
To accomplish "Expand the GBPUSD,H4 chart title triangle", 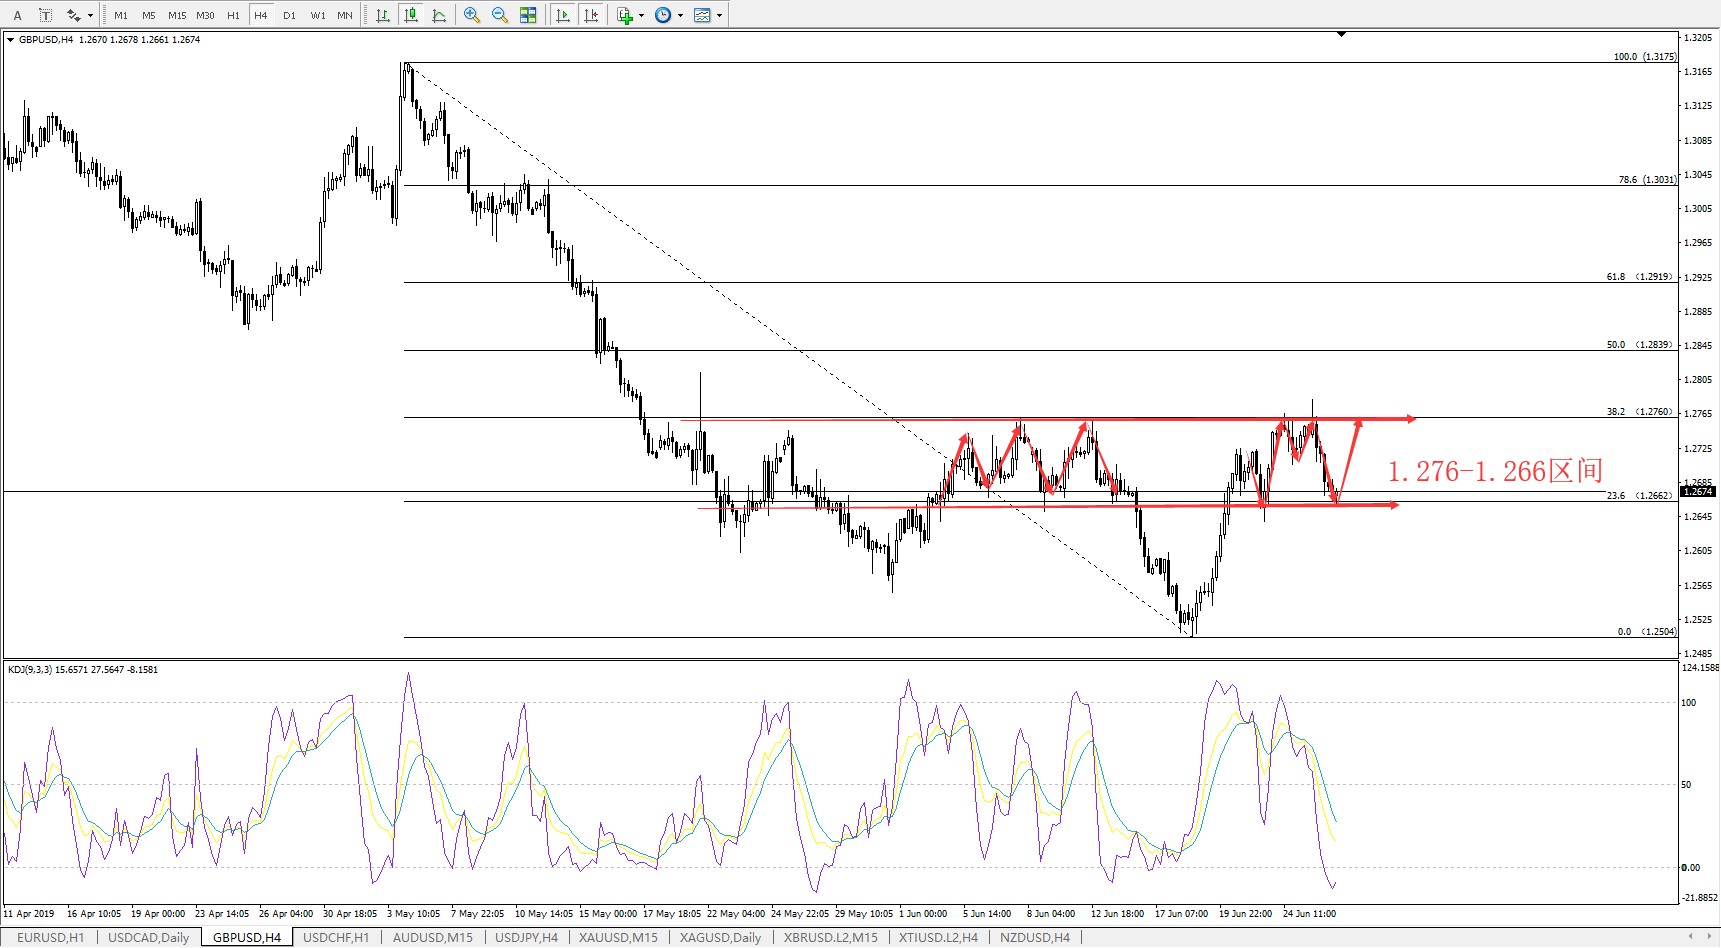I will pos(10,40).
